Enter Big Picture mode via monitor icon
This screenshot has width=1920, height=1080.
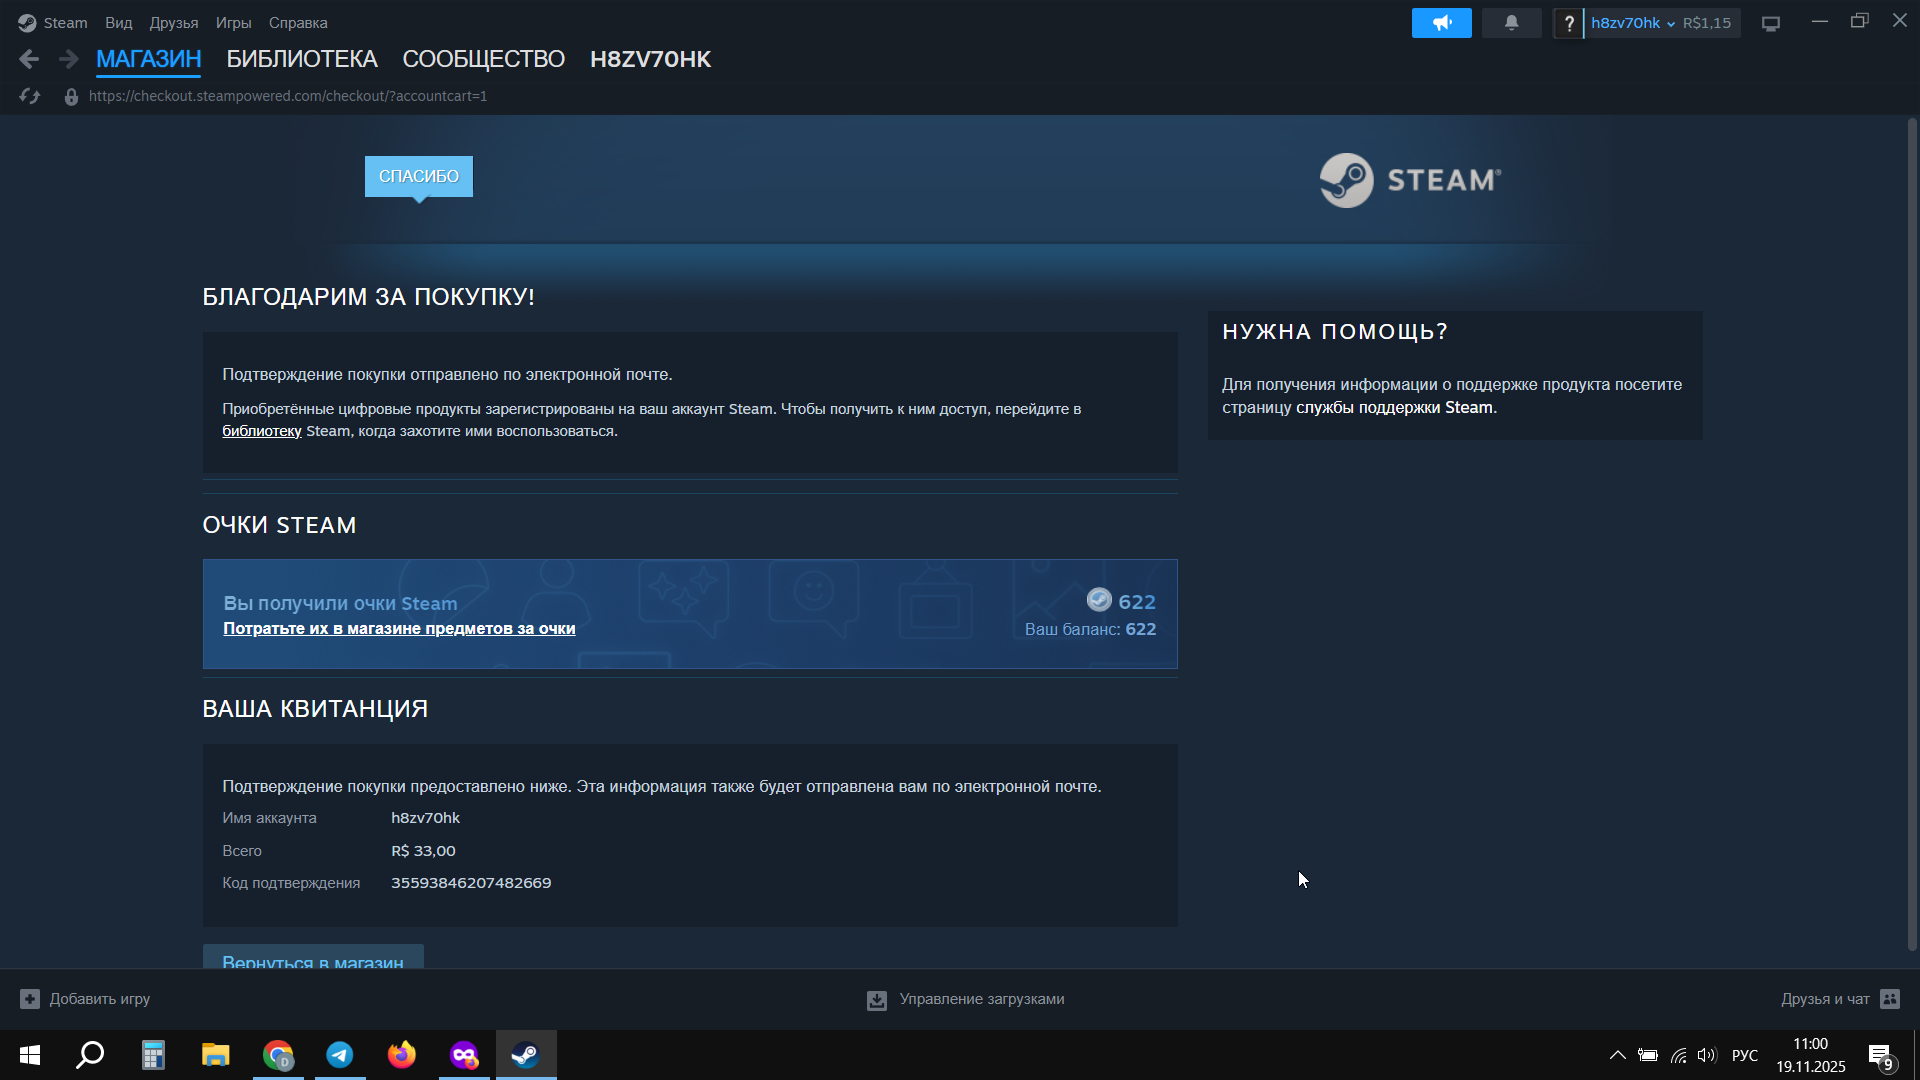tap(1771, 23)
